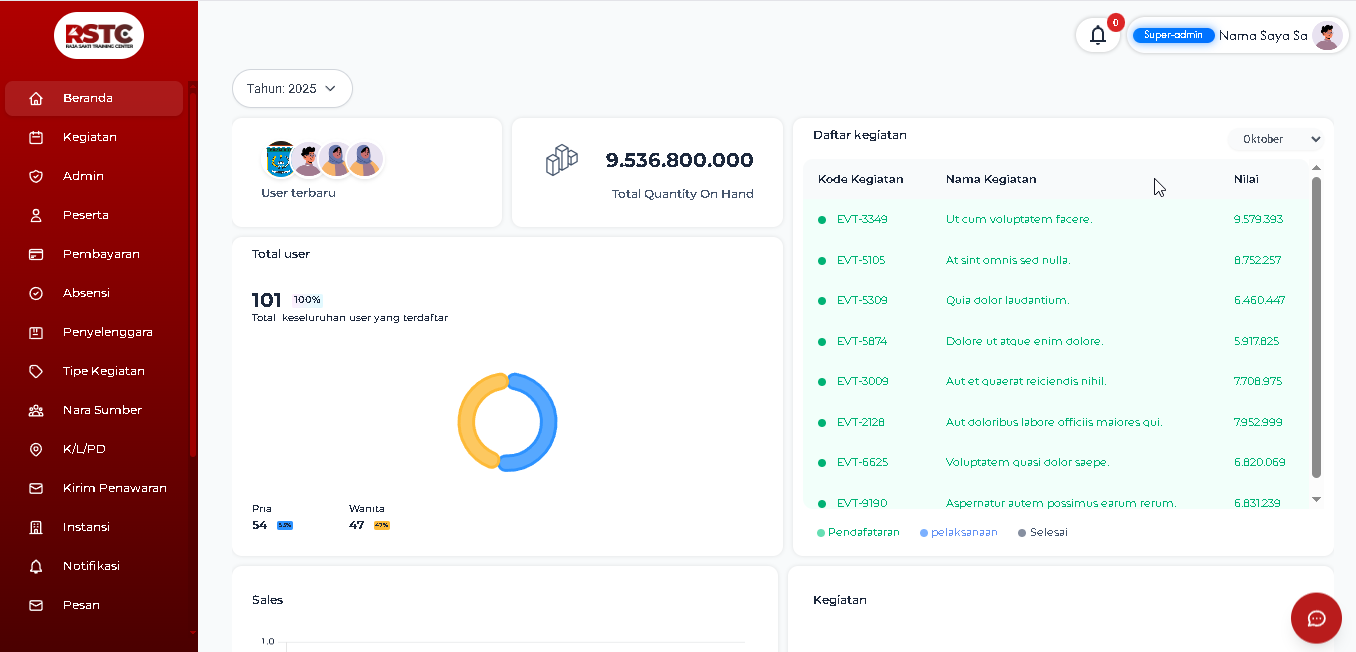Select the Pembayaran payment card icon
Screen dimensions: 1356x652
pyautogui.click(x=37, y=254)
